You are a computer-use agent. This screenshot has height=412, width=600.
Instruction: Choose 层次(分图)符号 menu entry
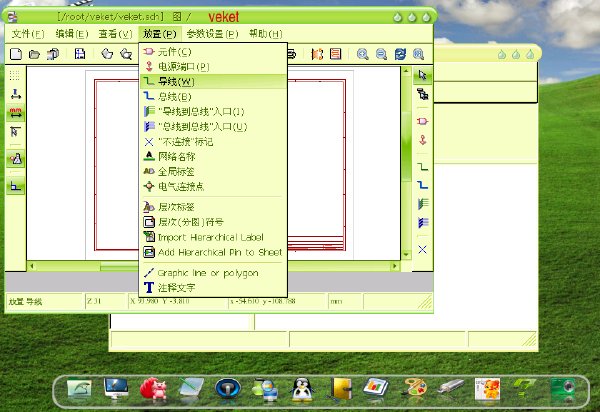coord(214,222)
